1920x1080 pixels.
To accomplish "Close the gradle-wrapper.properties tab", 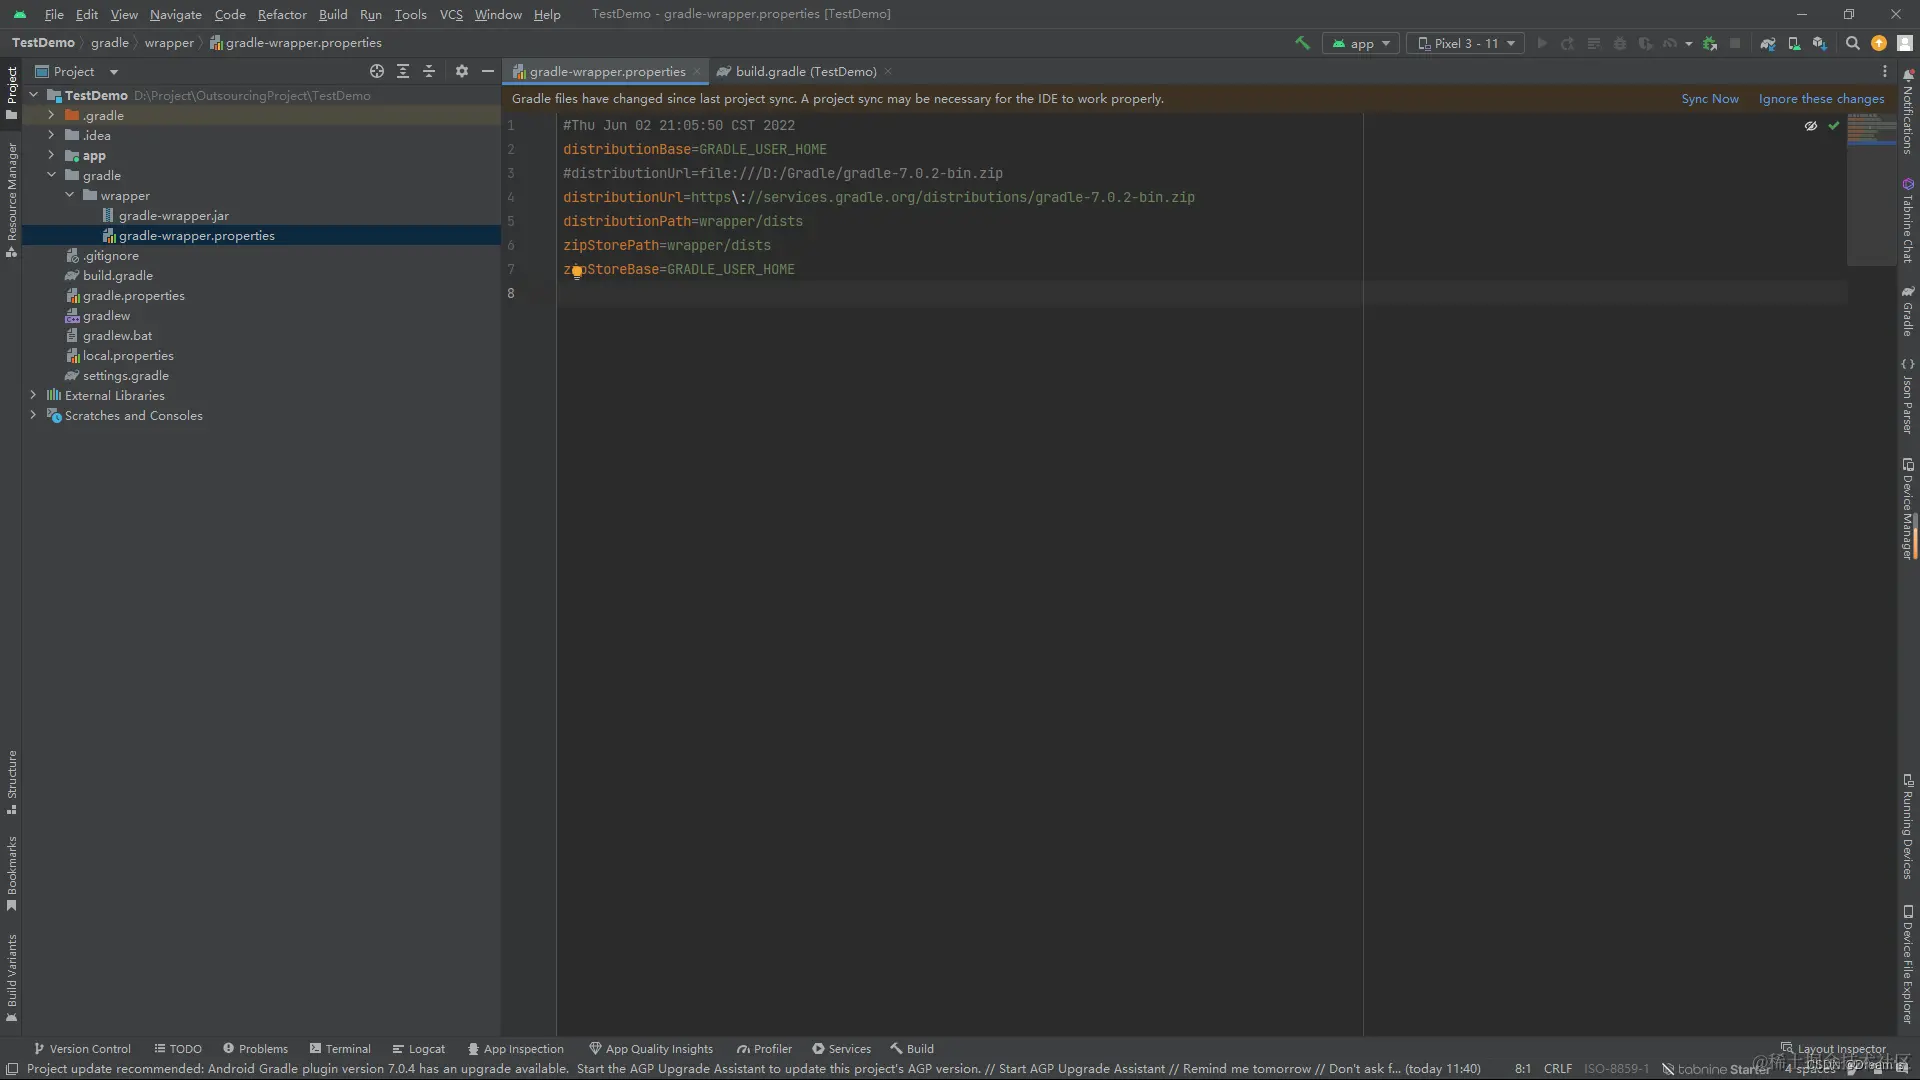I will pyautogui.click(x=697, y=71).
